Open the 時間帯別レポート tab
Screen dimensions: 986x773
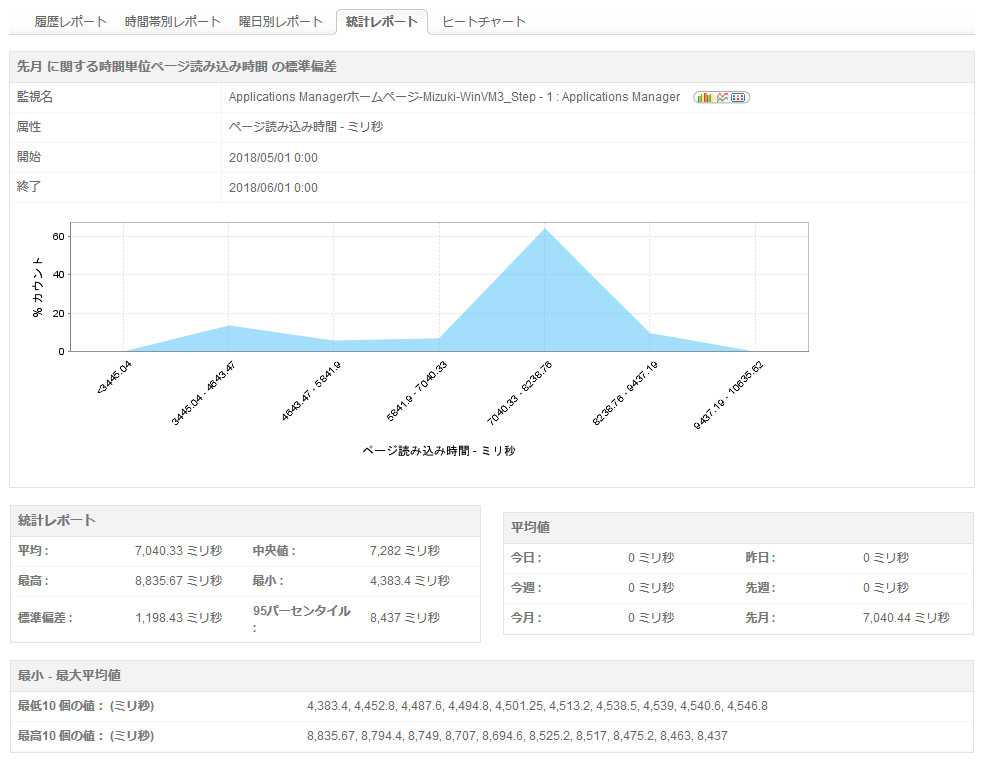coord(173,21)
